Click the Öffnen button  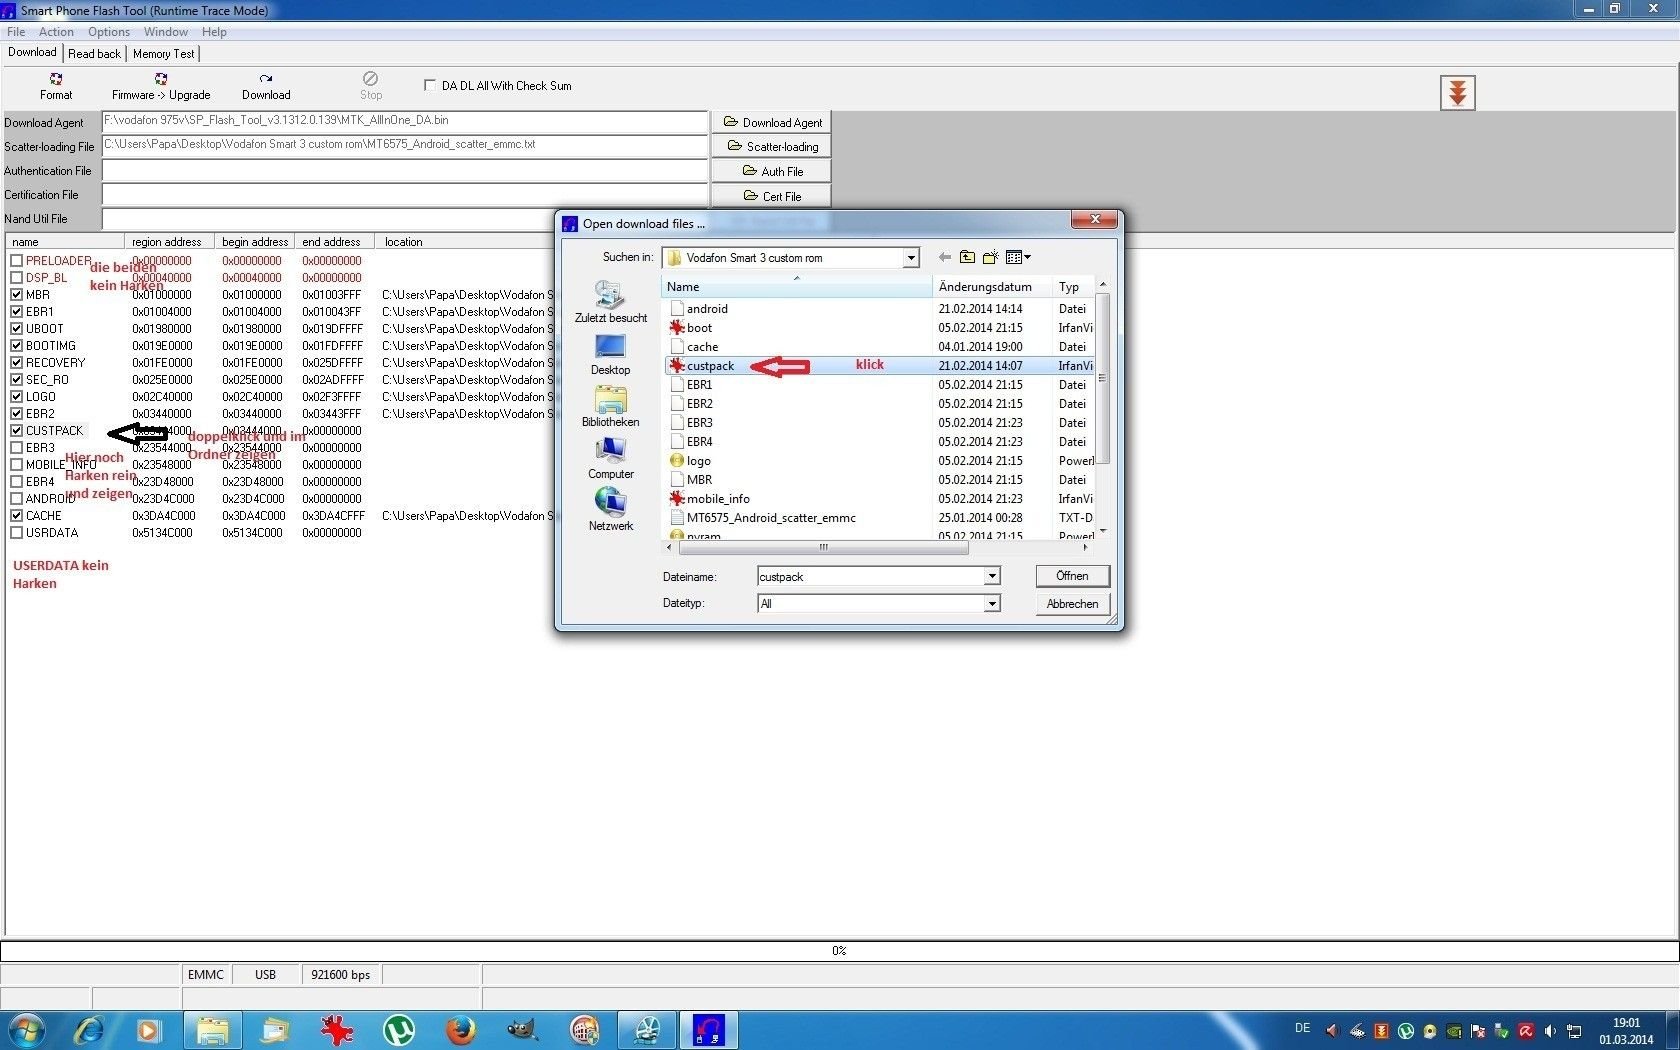(x=1072, y=576)
